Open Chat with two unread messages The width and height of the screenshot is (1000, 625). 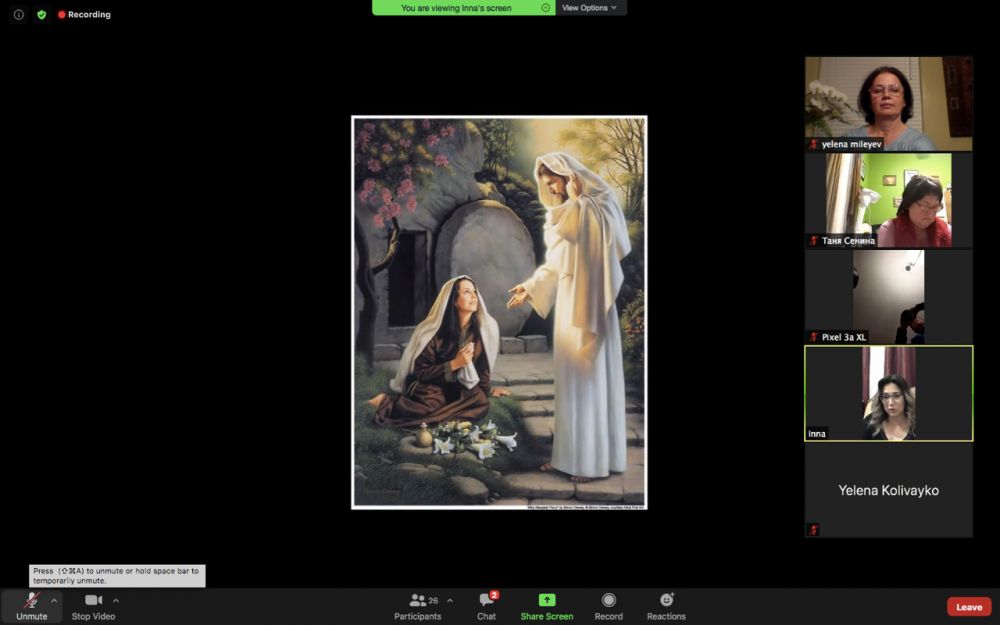point(487,607)
